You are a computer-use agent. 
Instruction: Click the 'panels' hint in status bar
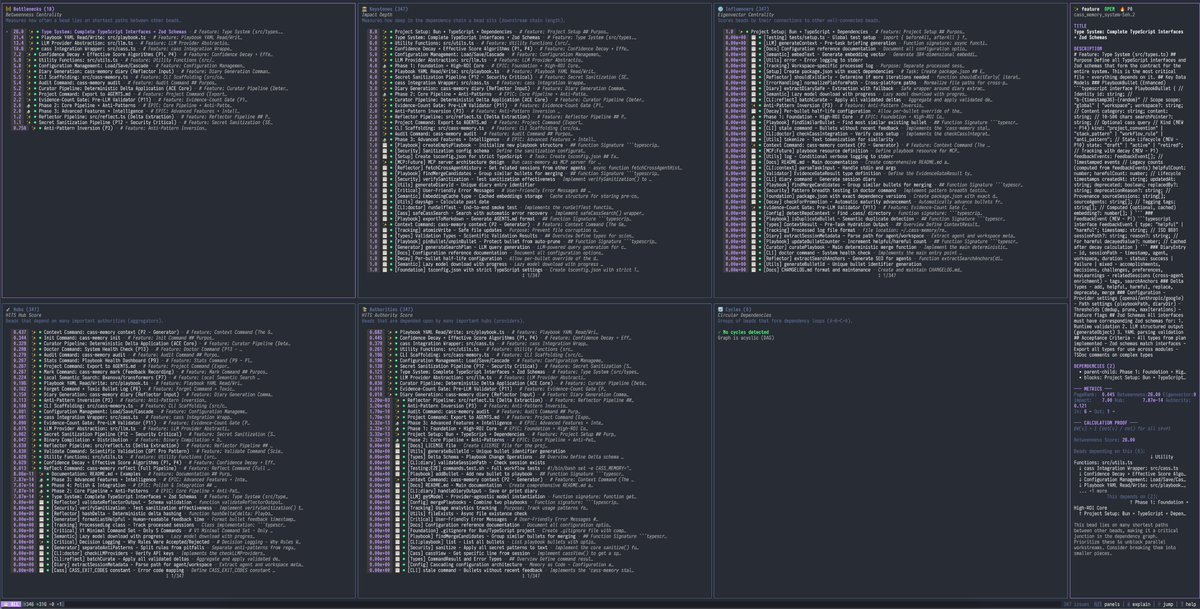[1112, 604]
